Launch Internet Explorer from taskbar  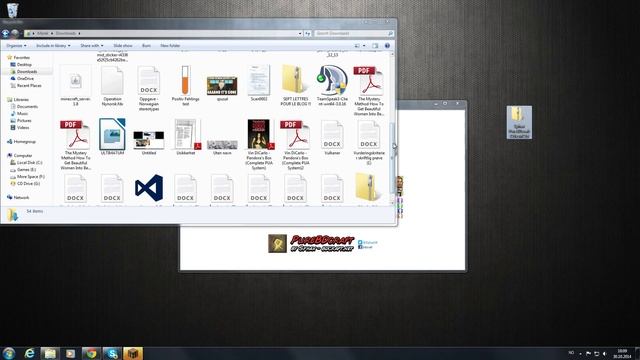(29, 353)
